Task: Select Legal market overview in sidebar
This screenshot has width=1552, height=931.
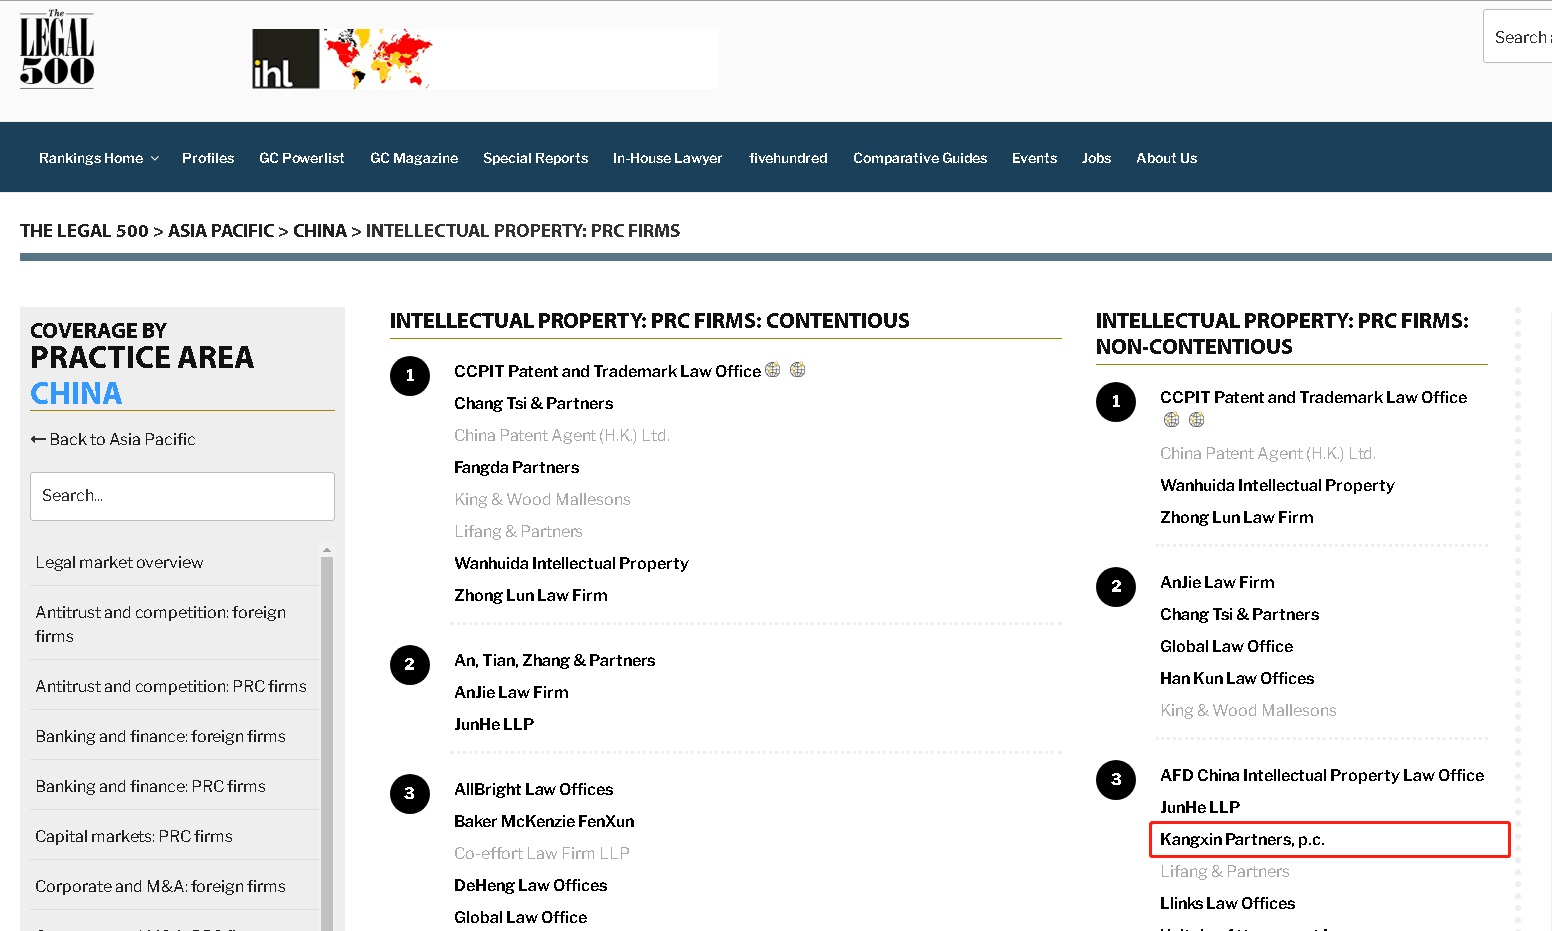Action: pos(119,562)
